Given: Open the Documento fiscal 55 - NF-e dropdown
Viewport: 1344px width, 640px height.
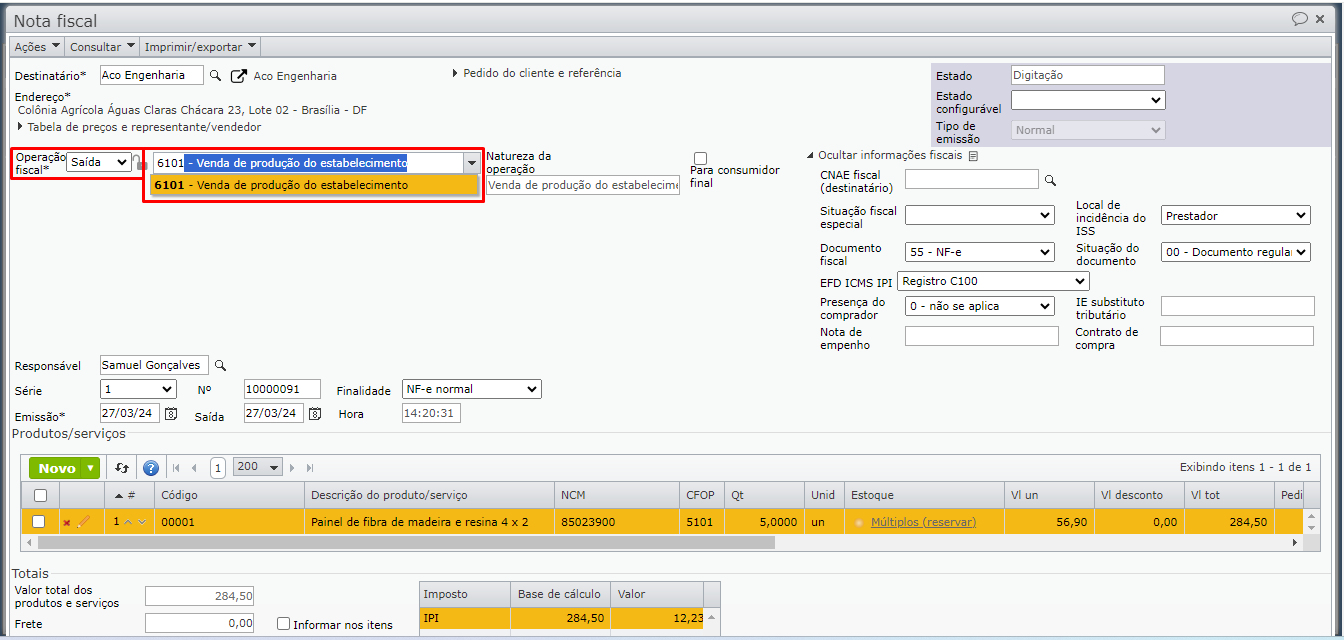Looking at the screenshot, I should pyautogui.click(x=980, y=252).
